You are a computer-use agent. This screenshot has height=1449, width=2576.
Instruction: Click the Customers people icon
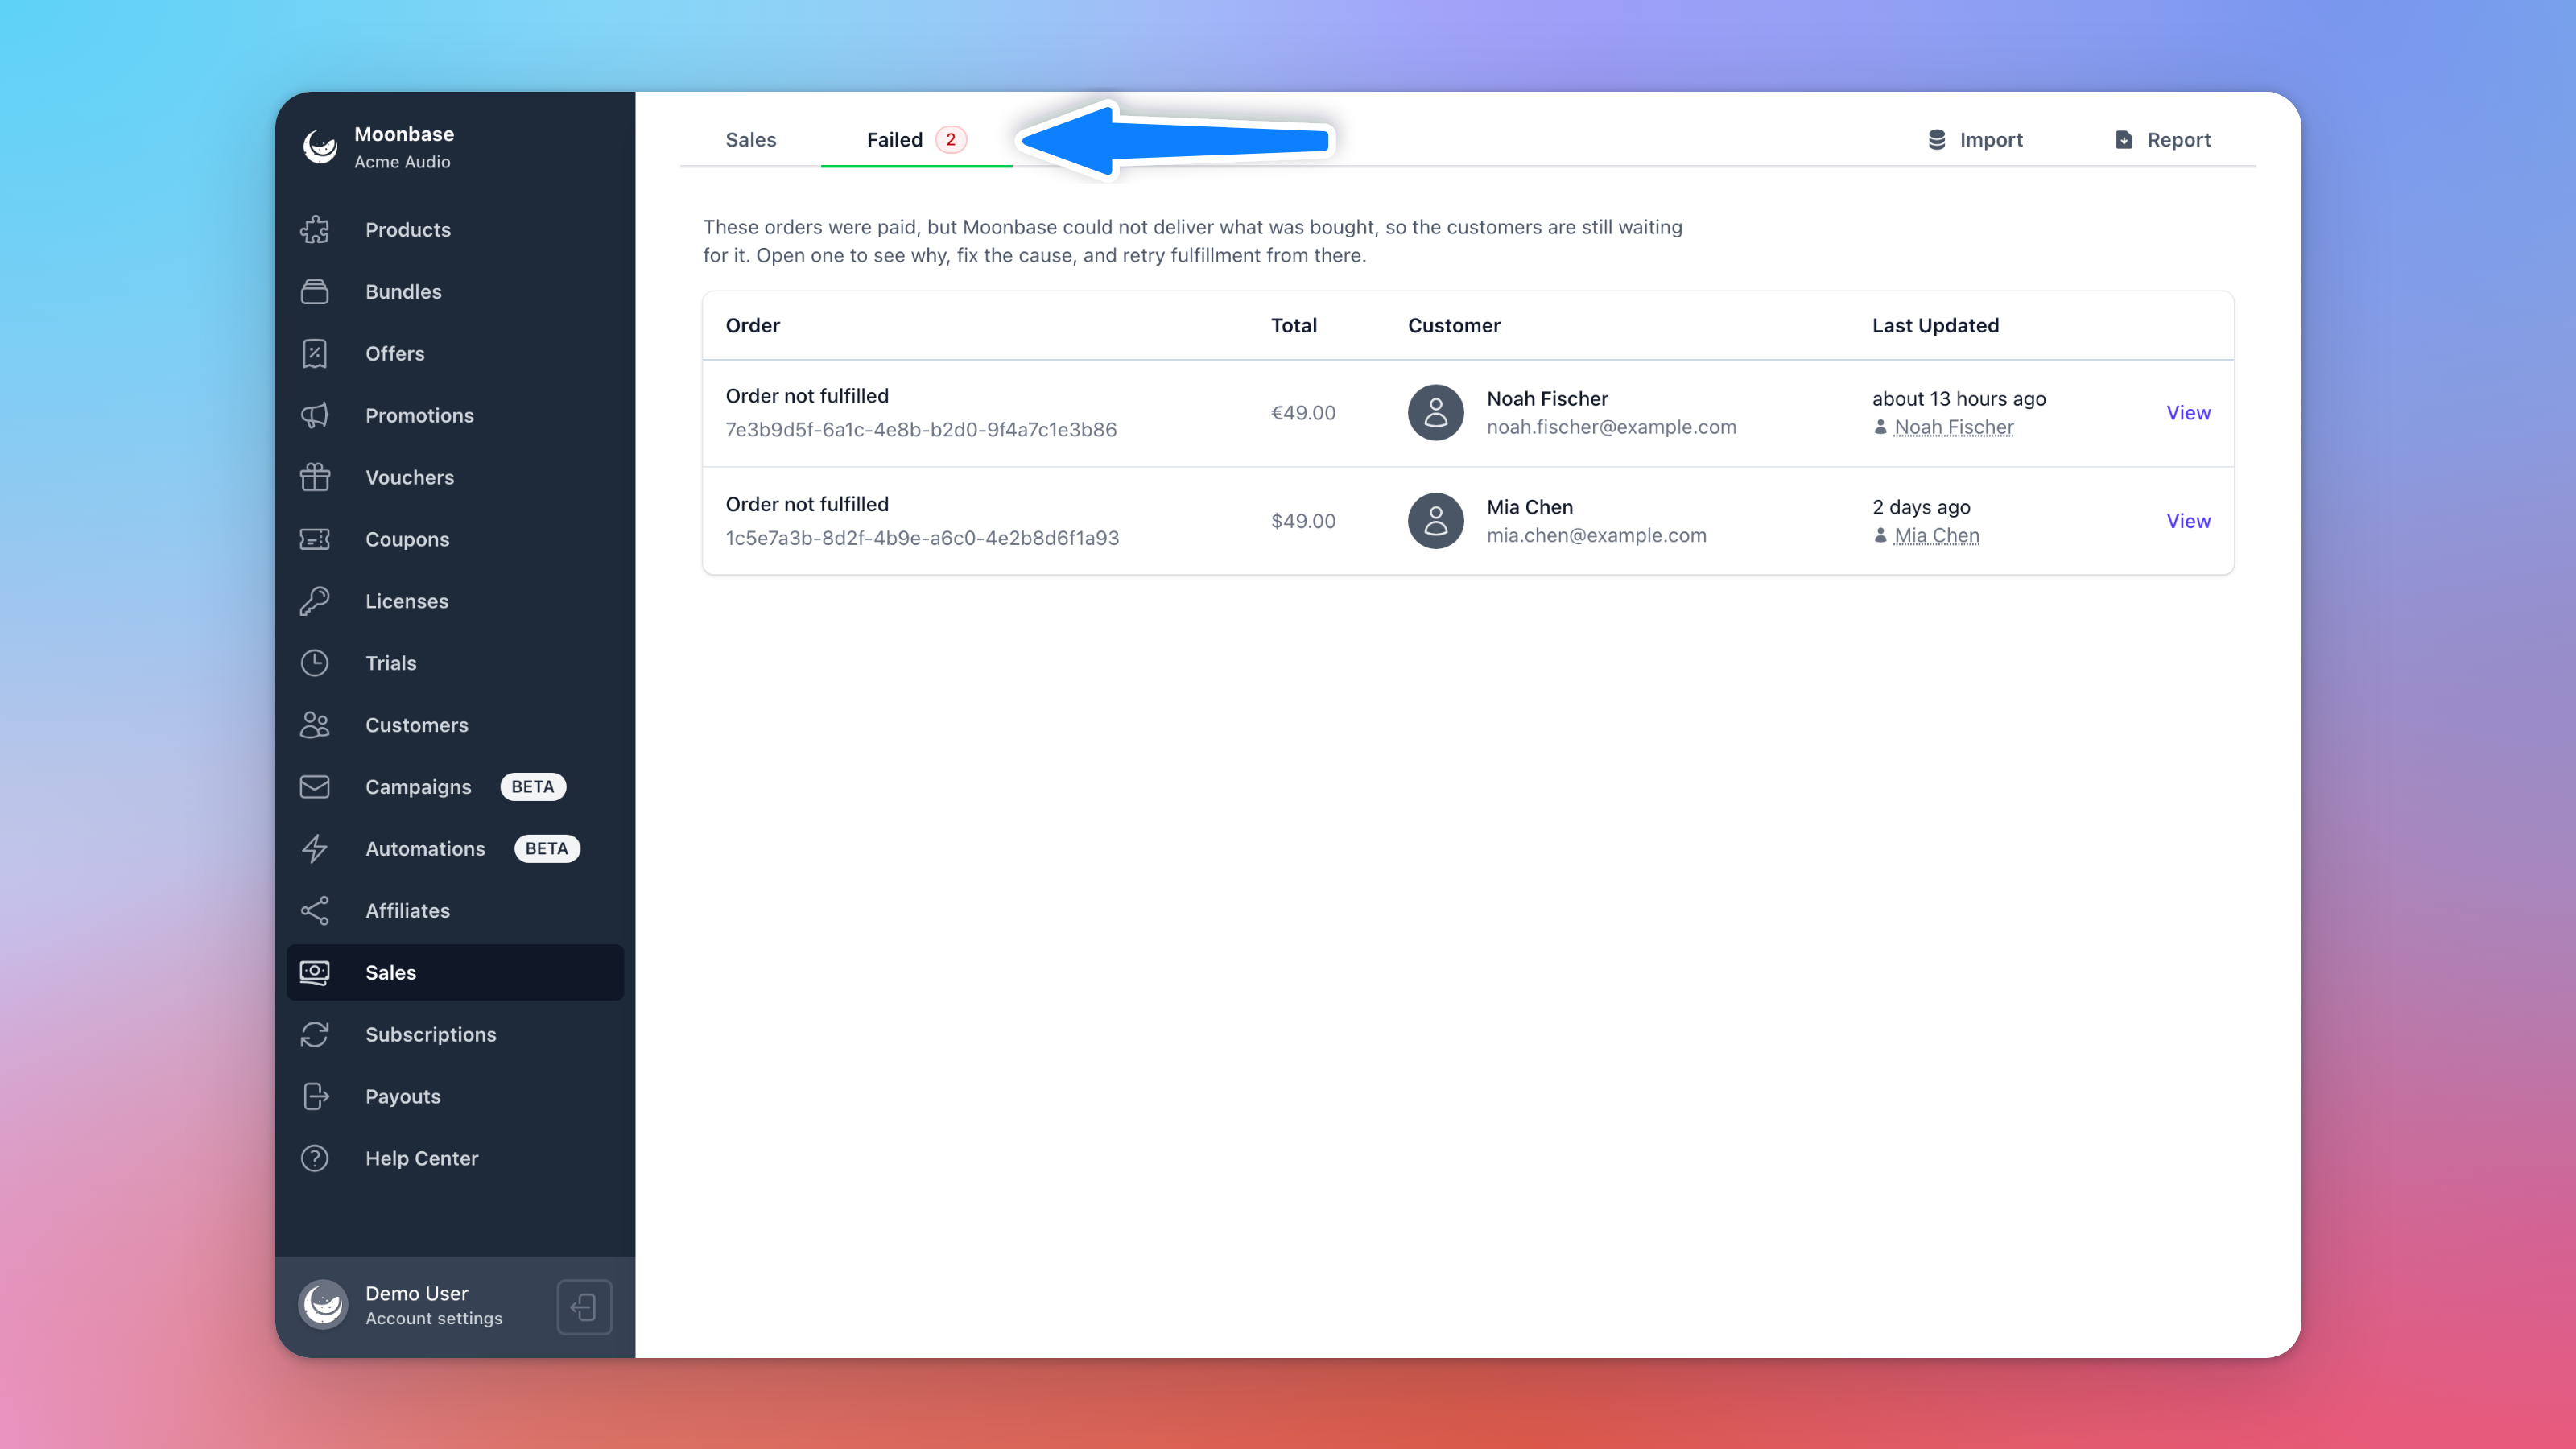[x=315, y=725]
